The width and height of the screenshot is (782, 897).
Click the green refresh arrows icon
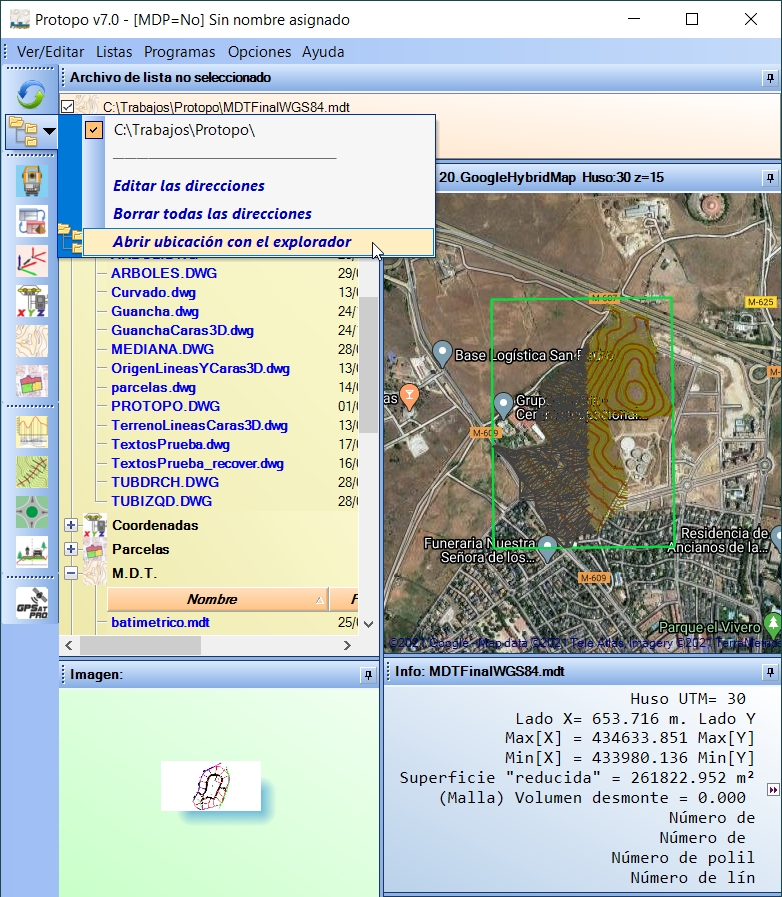point(31,94)
